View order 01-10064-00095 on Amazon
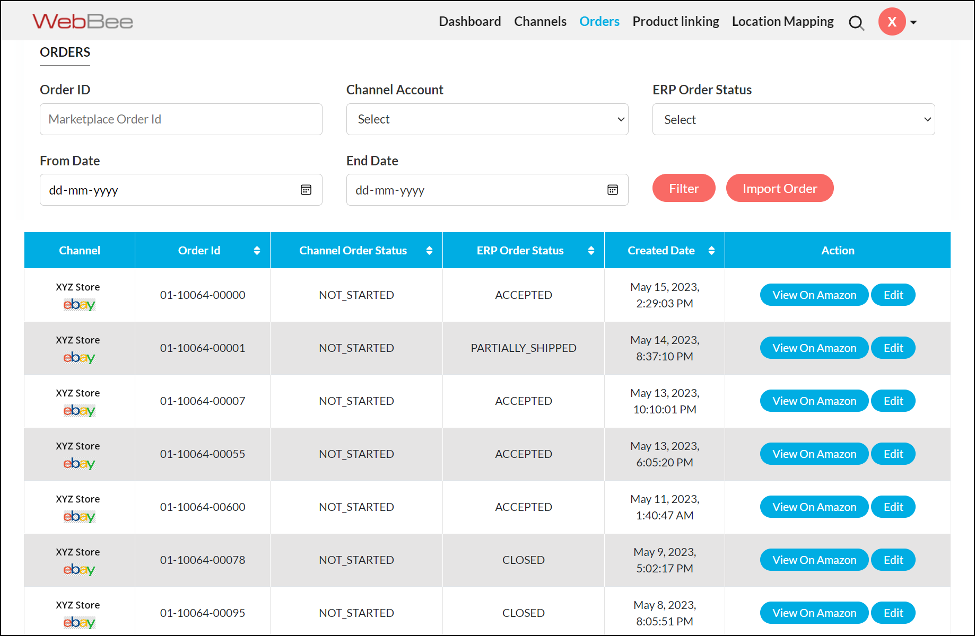Image resolution: width=977 pixels, height=637 pixels. click(814, 613)
